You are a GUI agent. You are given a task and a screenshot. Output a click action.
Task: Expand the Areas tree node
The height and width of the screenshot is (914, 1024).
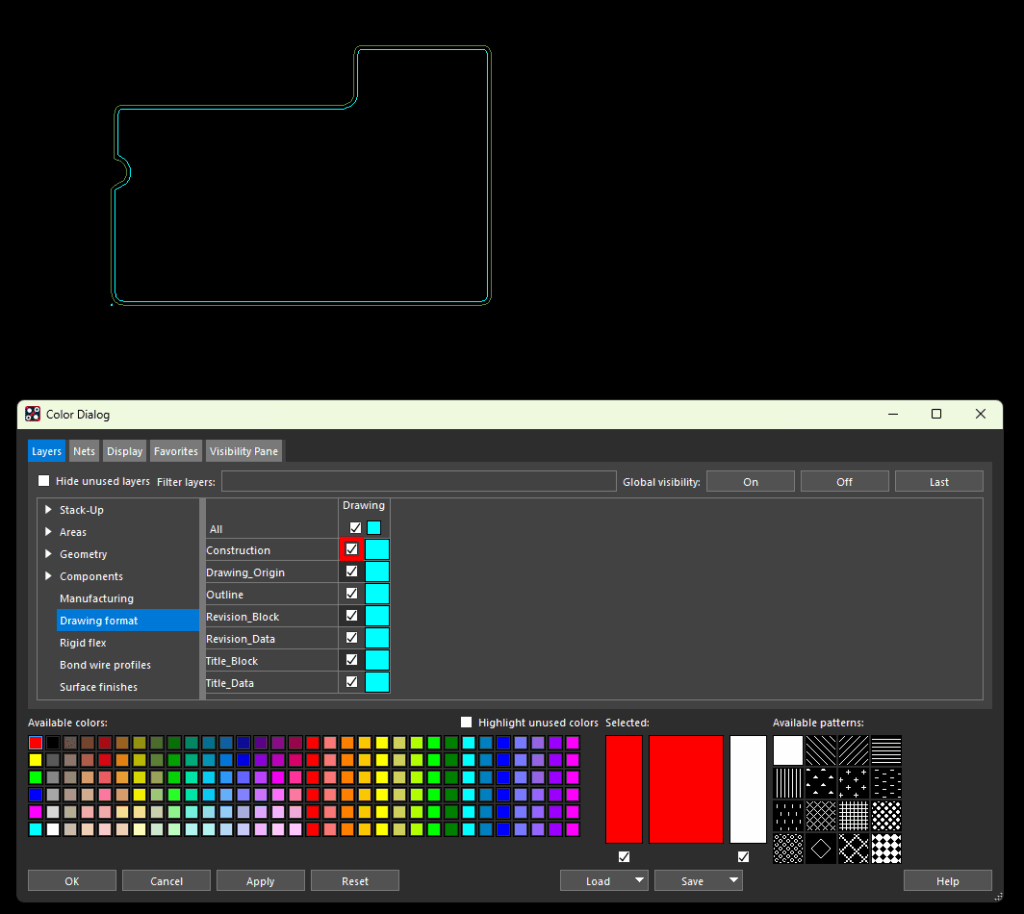(x=48, y=531)
